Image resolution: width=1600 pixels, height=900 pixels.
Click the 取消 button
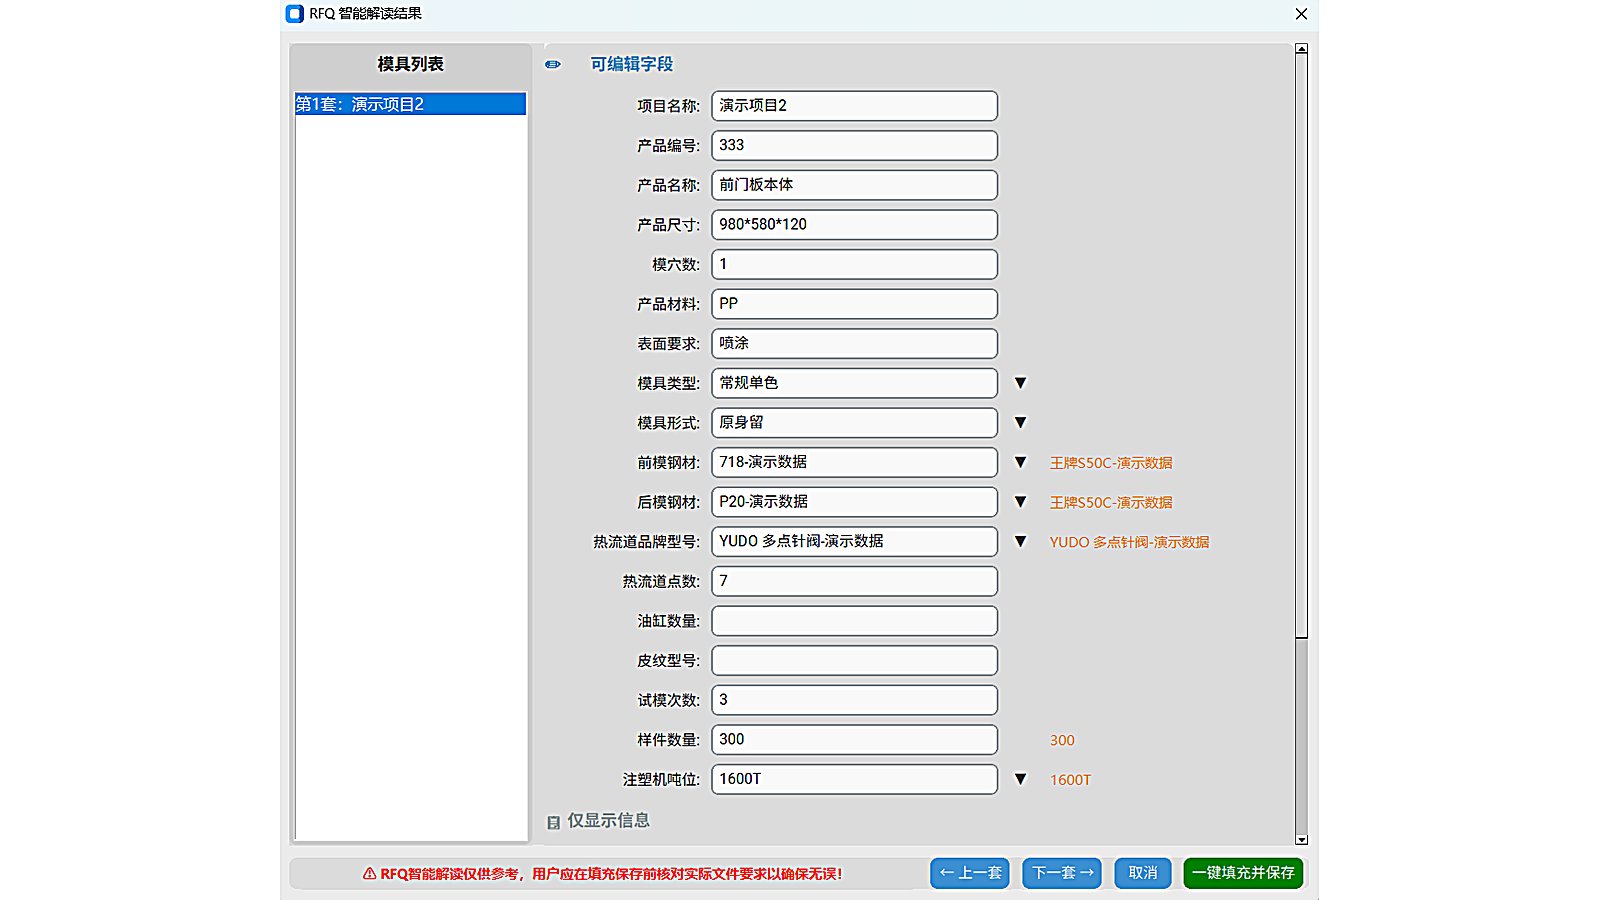(1143, 873)
